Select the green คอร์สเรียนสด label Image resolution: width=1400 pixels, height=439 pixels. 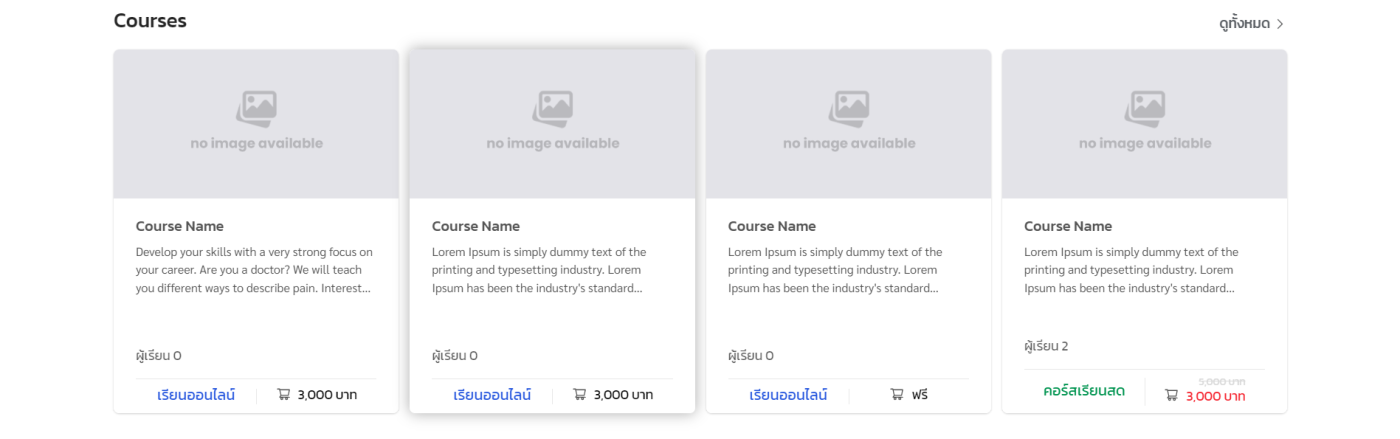(1083, 391)
